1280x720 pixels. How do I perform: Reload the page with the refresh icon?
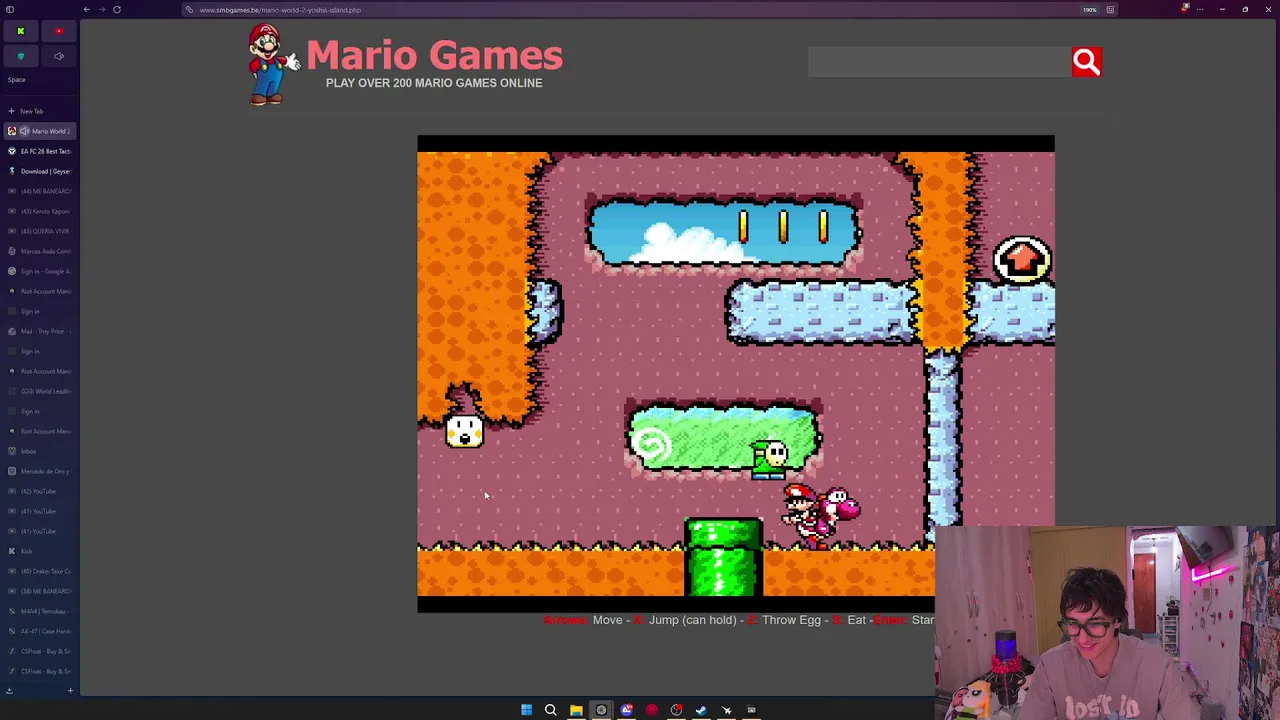click(x=117, y=10)
